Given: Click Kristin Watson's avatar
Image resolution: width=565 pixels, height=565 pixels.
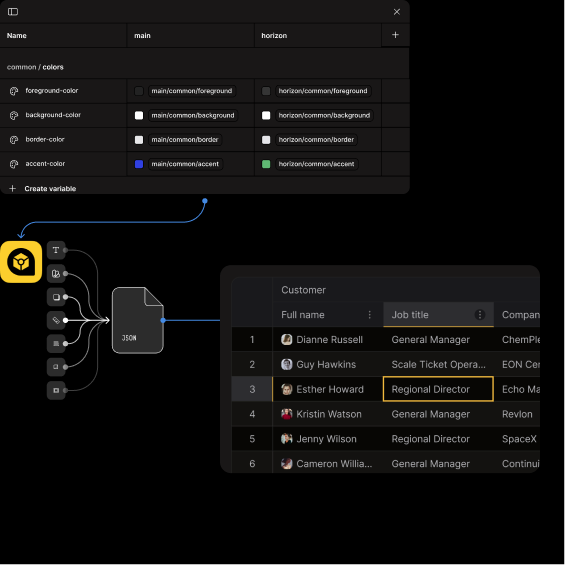Looking at the screenshot, I should tap(286, 414).
